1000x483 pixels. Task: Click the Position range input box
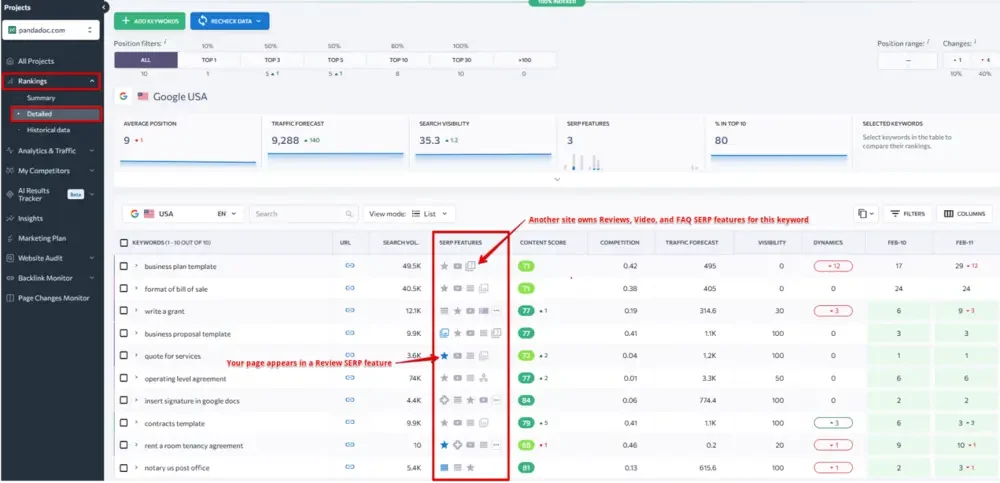[x=908, y=61]
